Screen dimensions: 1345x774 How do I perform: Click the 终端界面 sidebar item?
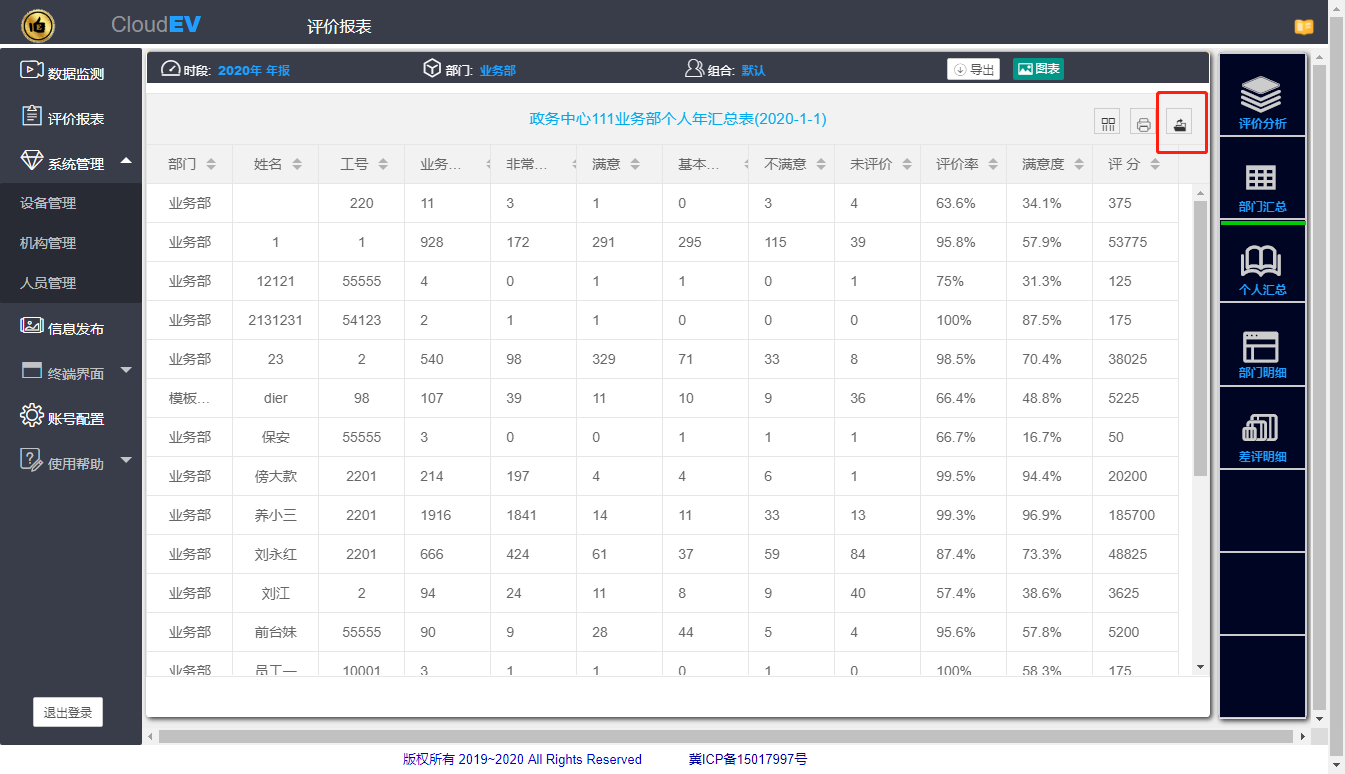click(x=62, y=373)
